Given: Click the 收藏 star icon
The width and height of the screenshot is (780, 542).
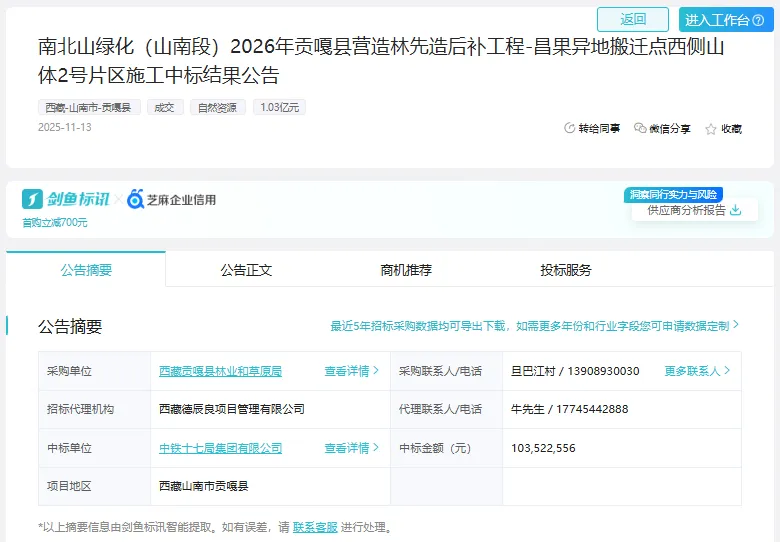Looking at the screenshot, I should (x=711, y=129).
